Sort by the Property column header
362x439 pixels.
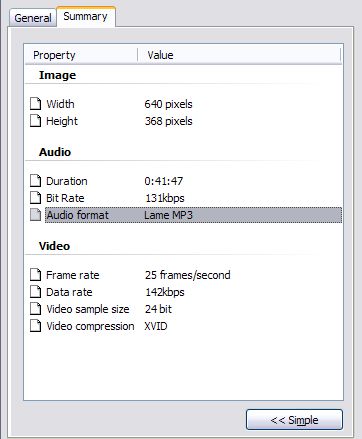coord(81,55)
